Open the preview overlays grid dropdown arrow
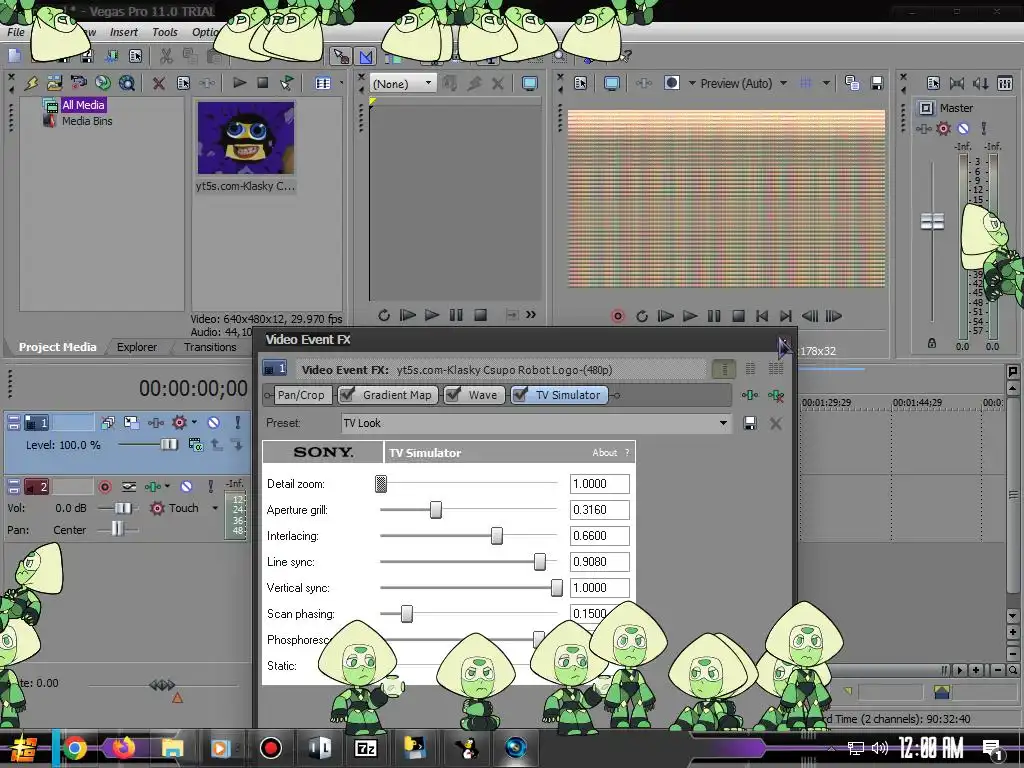This screenshot has width=1024, height=768. coord(826,84)
